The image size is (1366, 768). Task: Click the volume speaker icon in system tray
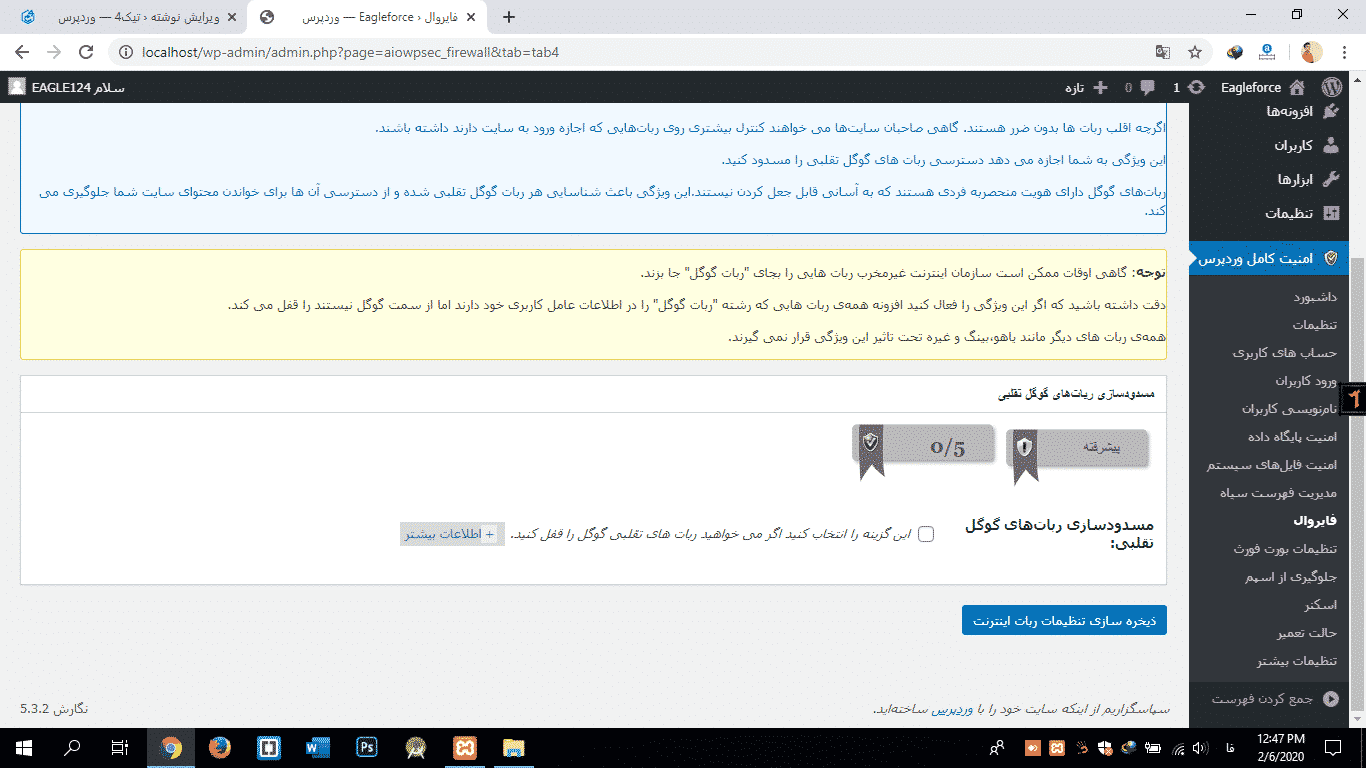1199,747
